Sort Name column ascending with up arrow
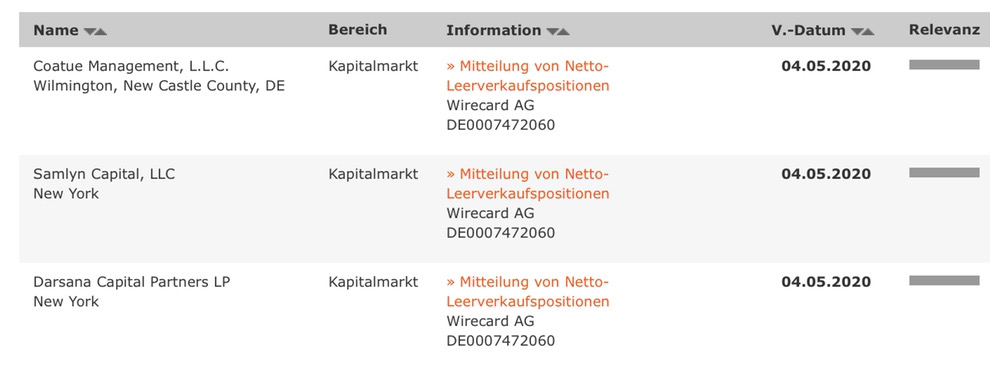The height and width of the screenshot is (370, 990). coord(101,32)
